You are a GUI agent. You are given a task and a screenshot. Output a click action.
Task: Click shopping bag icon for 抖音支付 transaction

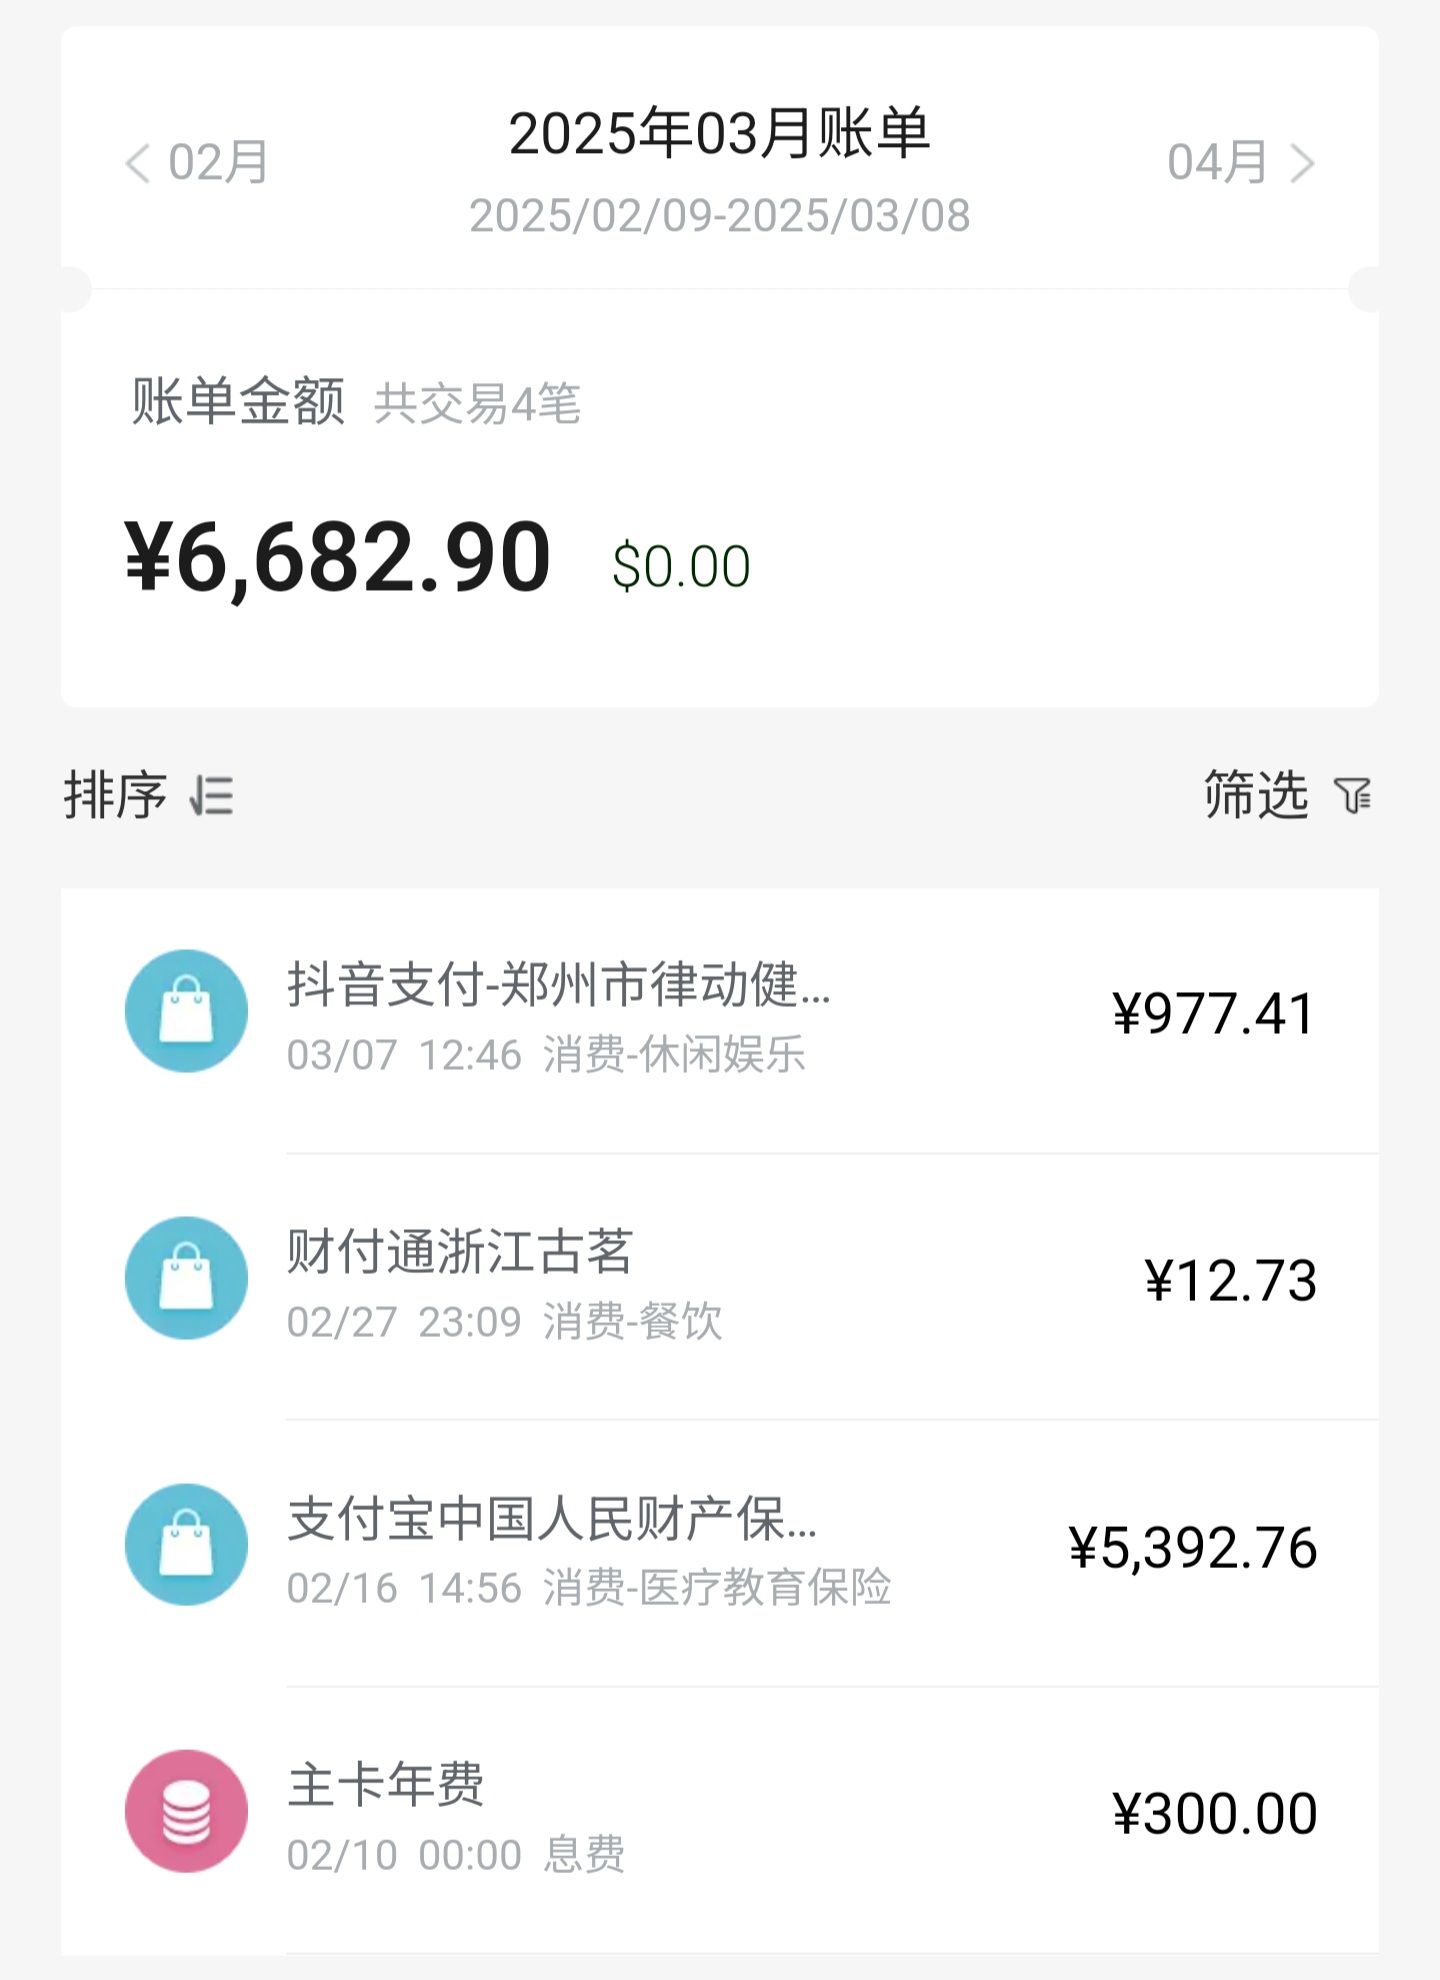(186, 1011)
